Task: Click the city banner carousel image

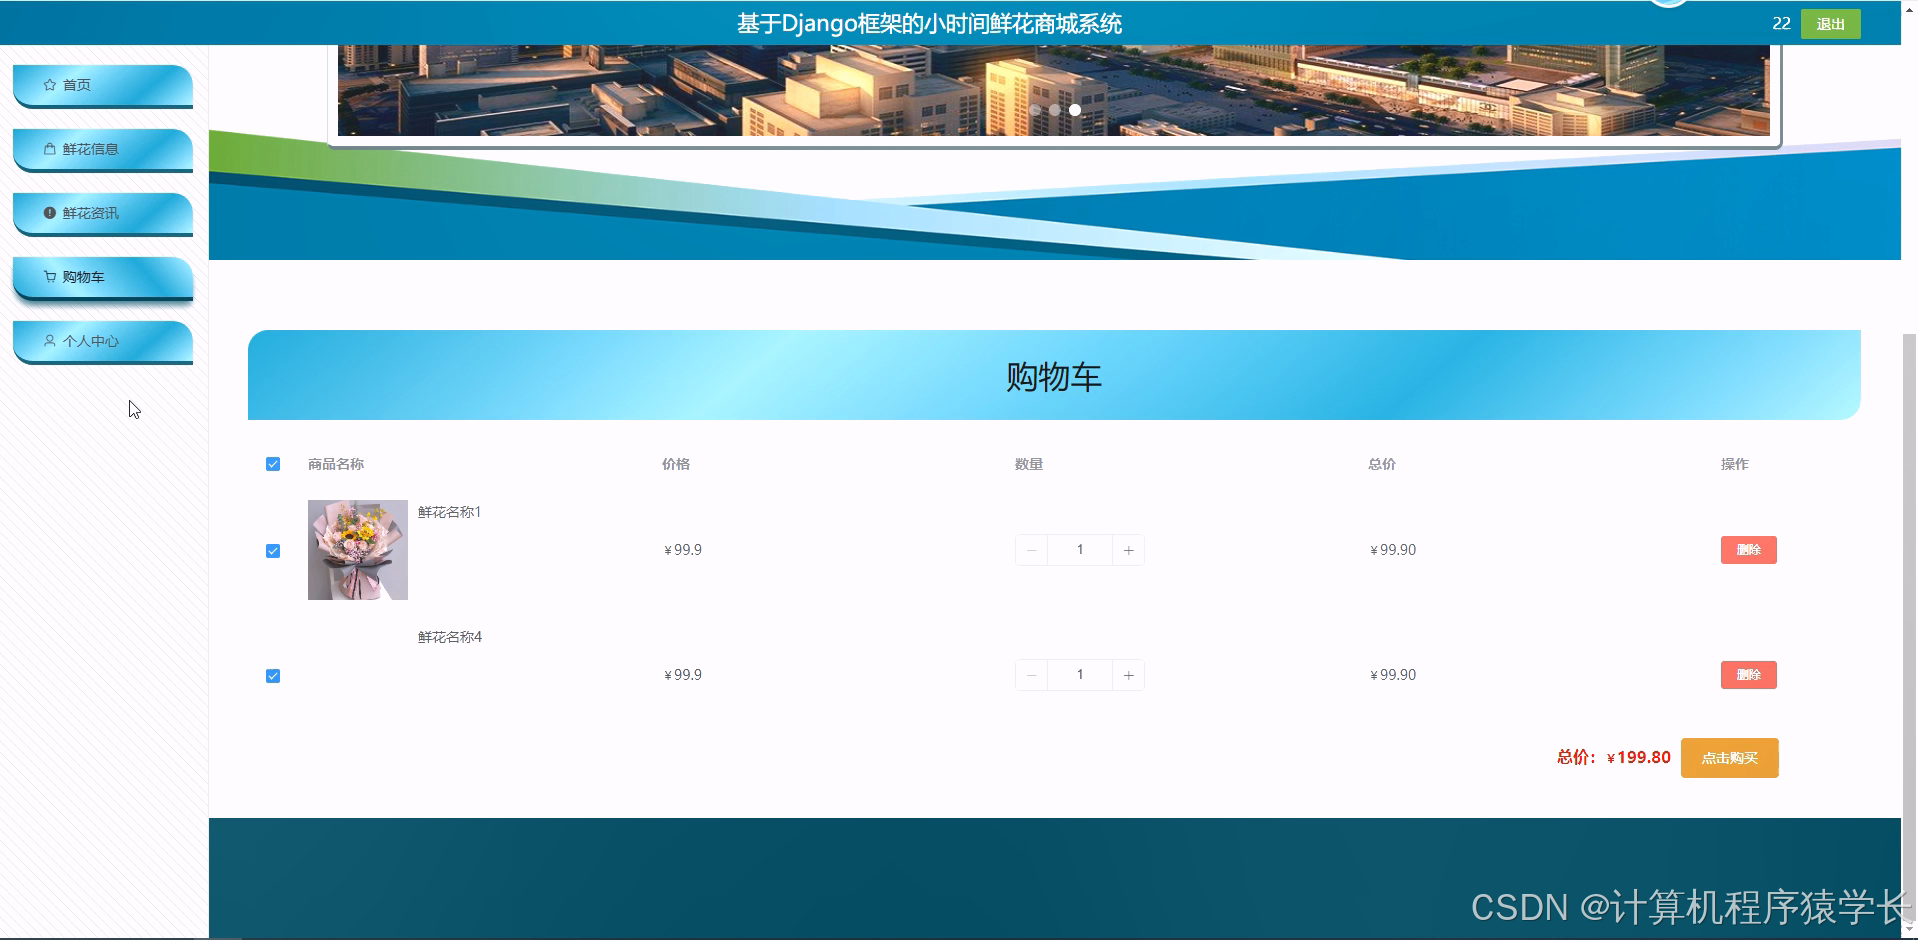Action: [x=1054, y=90]
